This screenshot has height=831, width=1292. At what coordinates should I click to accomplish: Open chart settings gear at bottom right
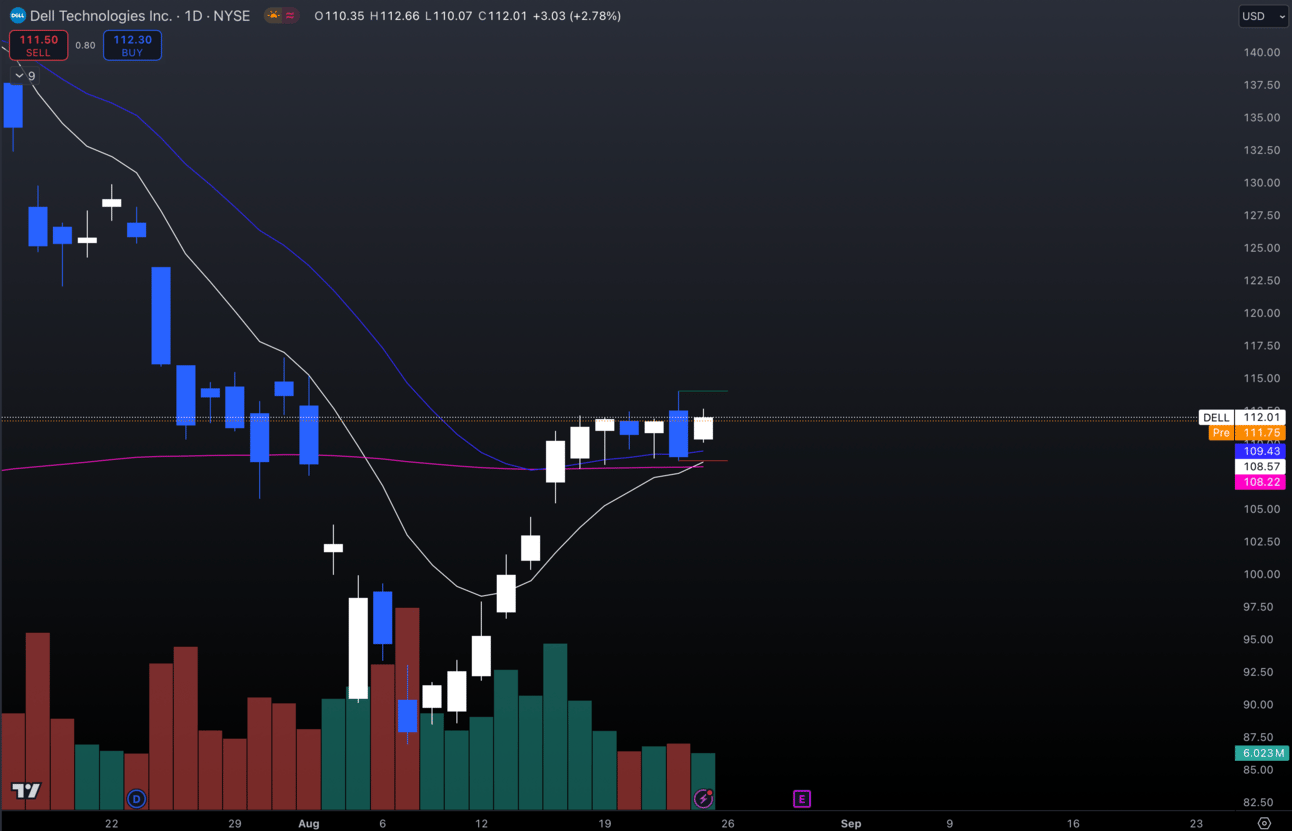(x=1264, y=823)
